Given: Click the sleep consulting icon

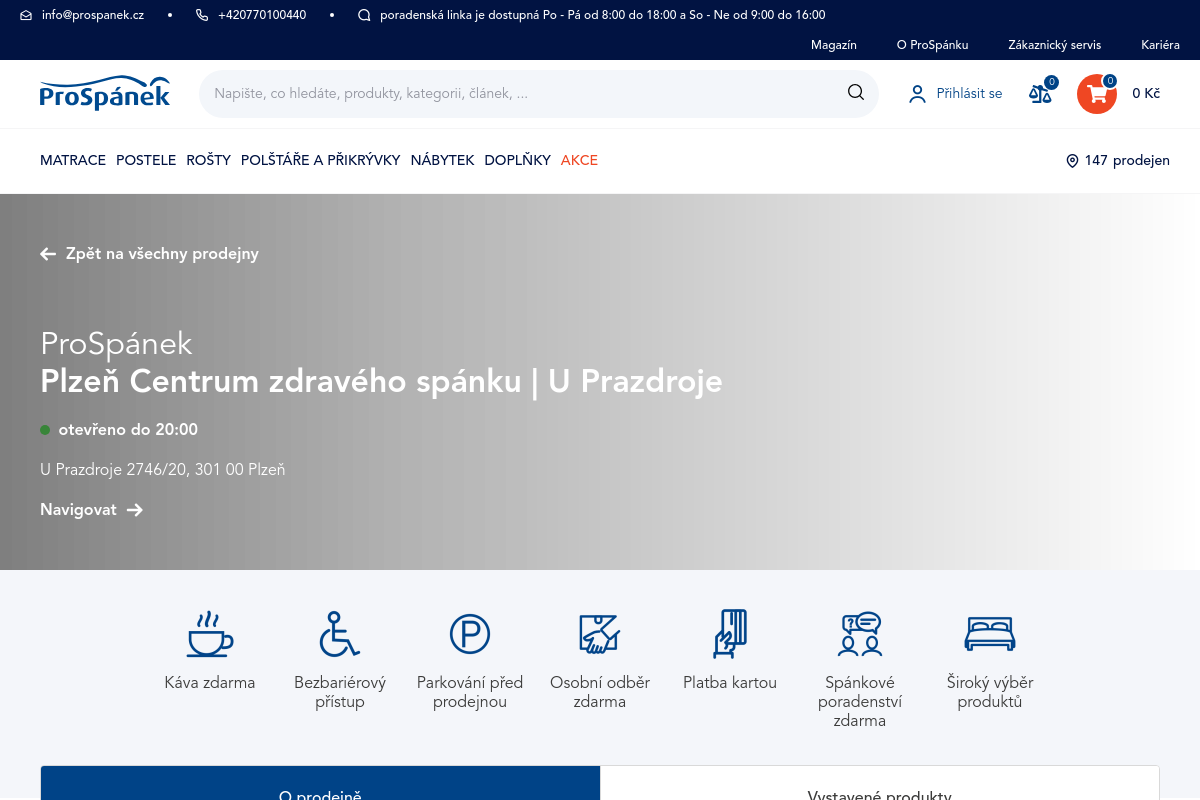Looking at the screenshot, I should [859, 633].
